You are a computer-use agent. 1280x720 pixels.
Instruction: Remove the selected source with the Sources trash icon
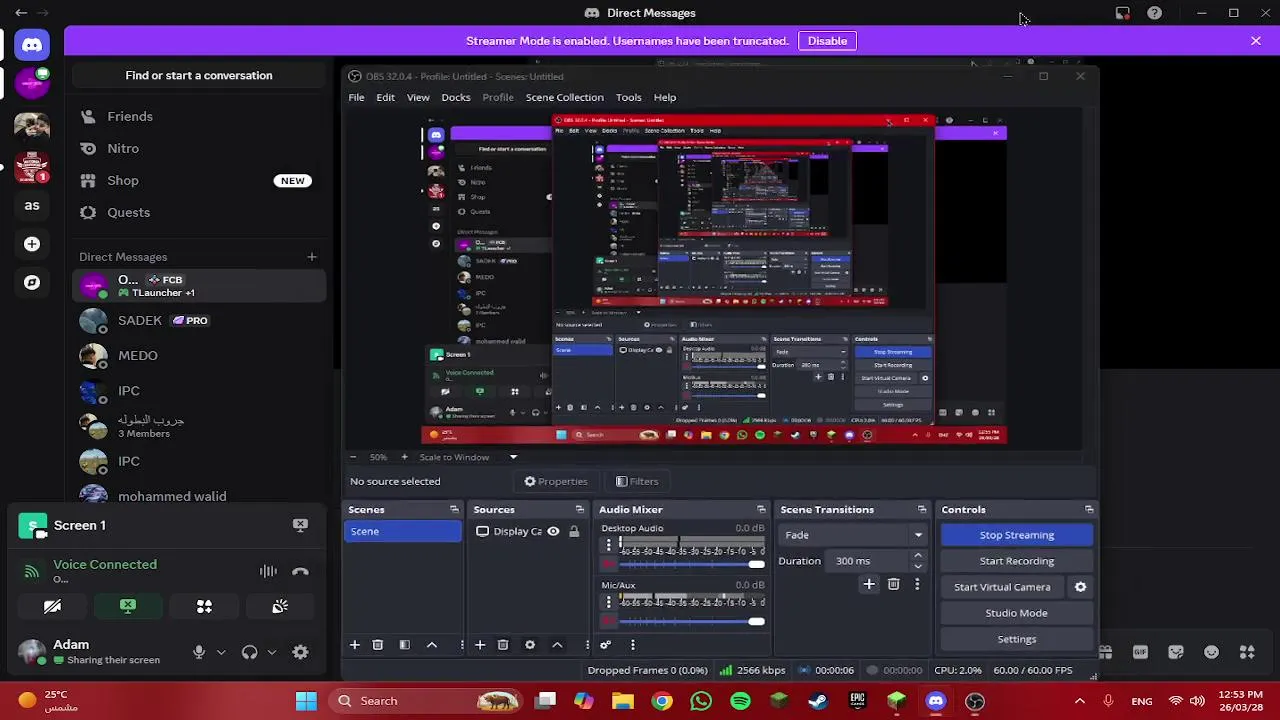click(x=503, y=645)
